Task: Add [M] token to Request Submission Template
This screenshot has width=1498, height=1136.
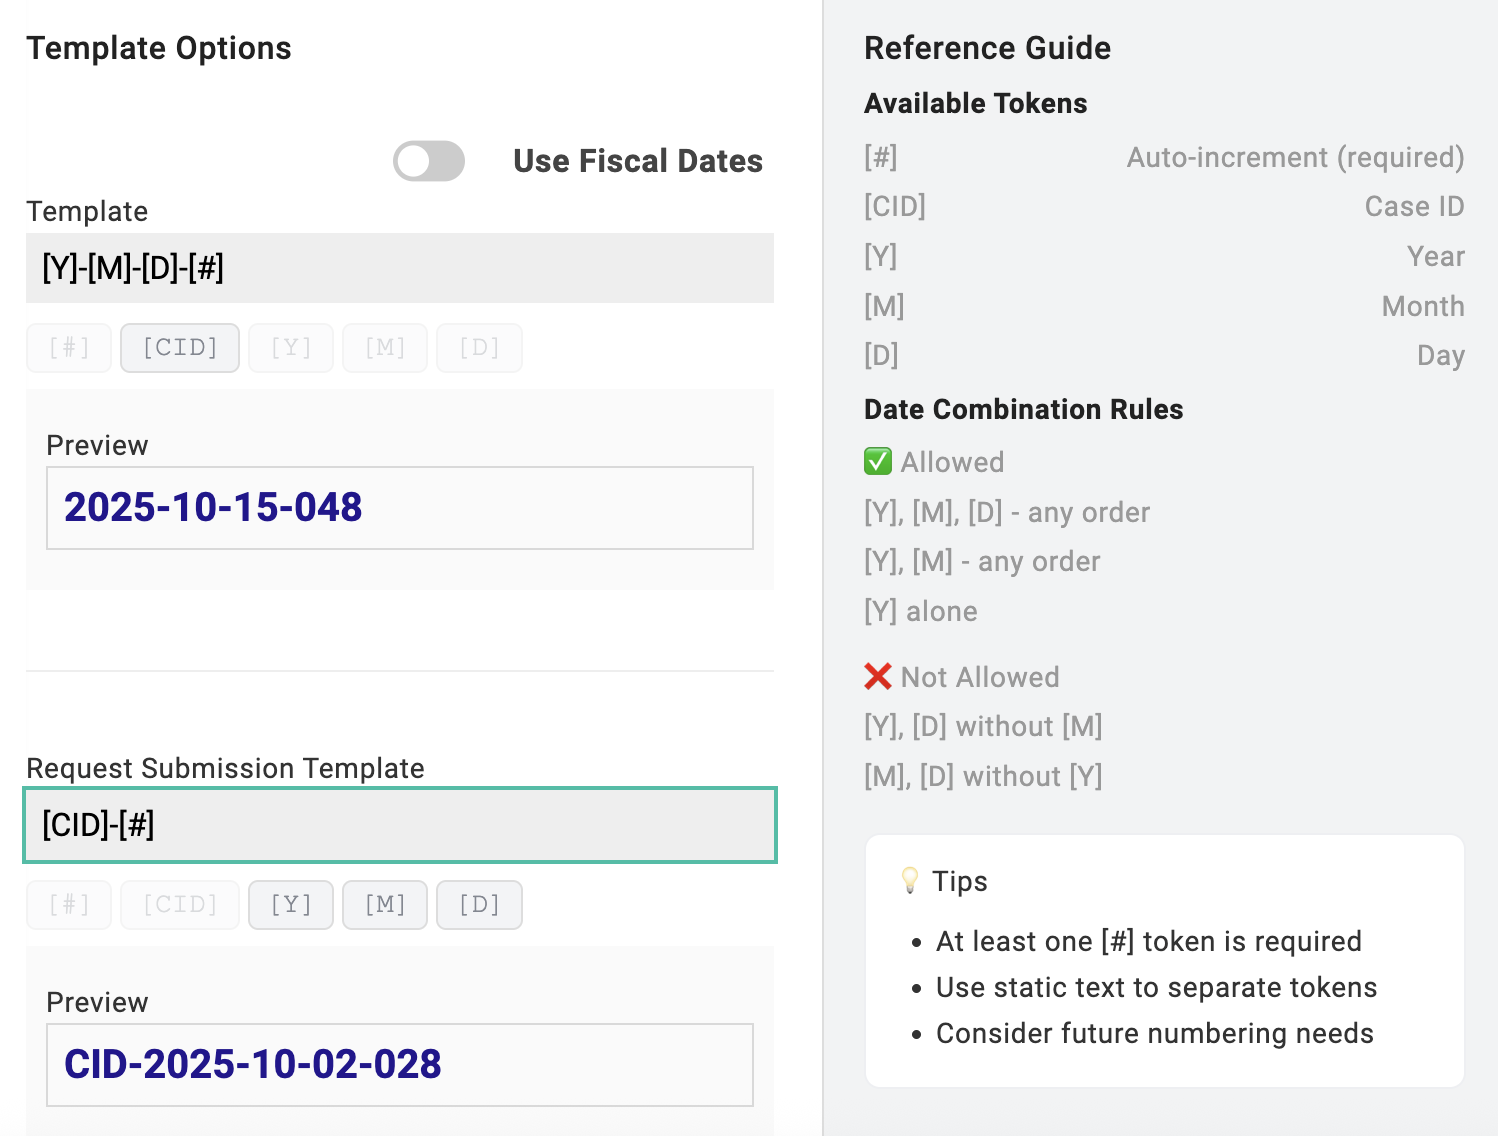Action: (x=385, y=905)
